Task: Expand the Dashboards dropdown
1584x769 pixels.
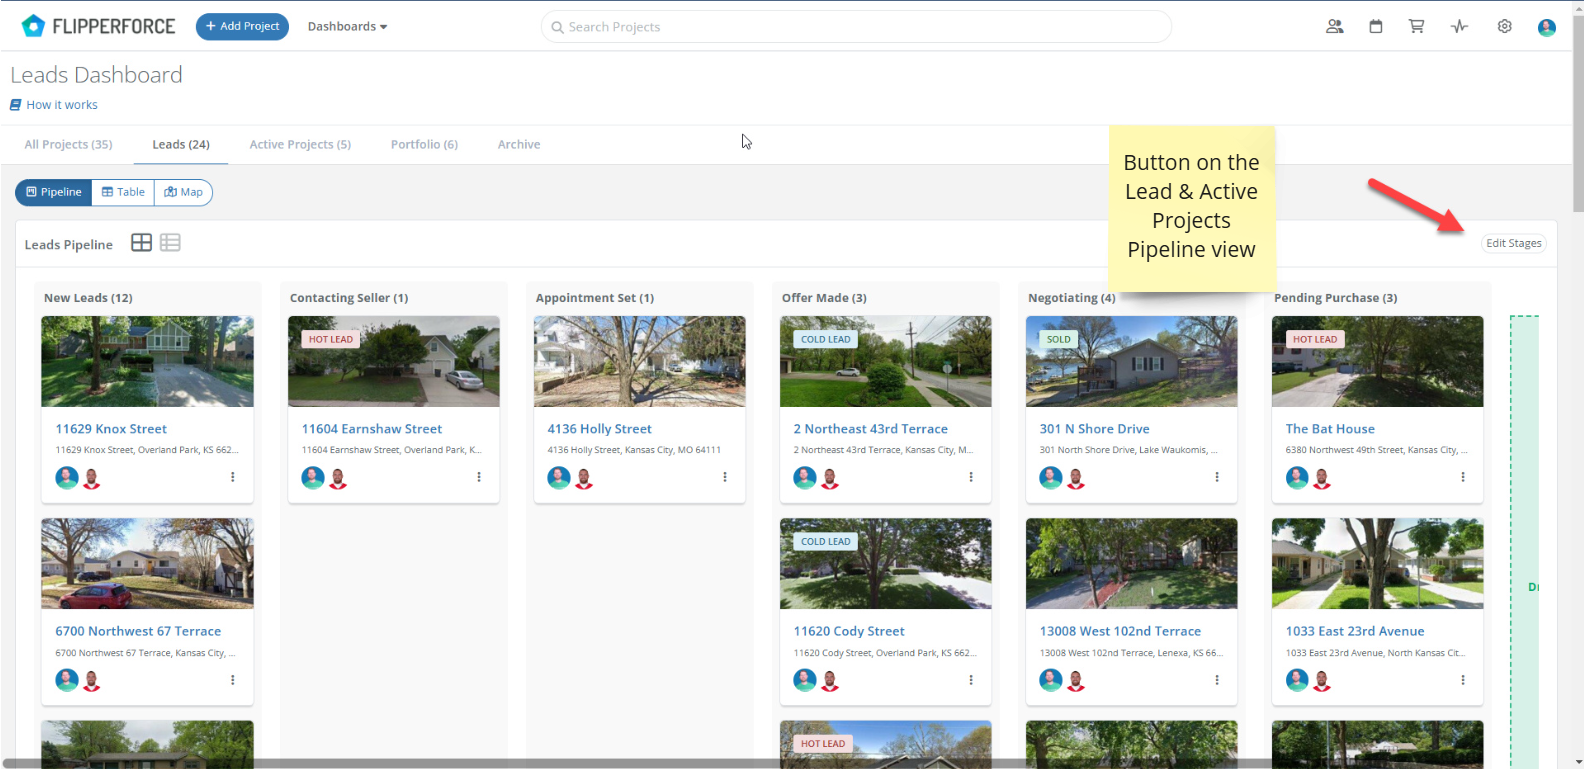Action: click(x=347, y=27)
